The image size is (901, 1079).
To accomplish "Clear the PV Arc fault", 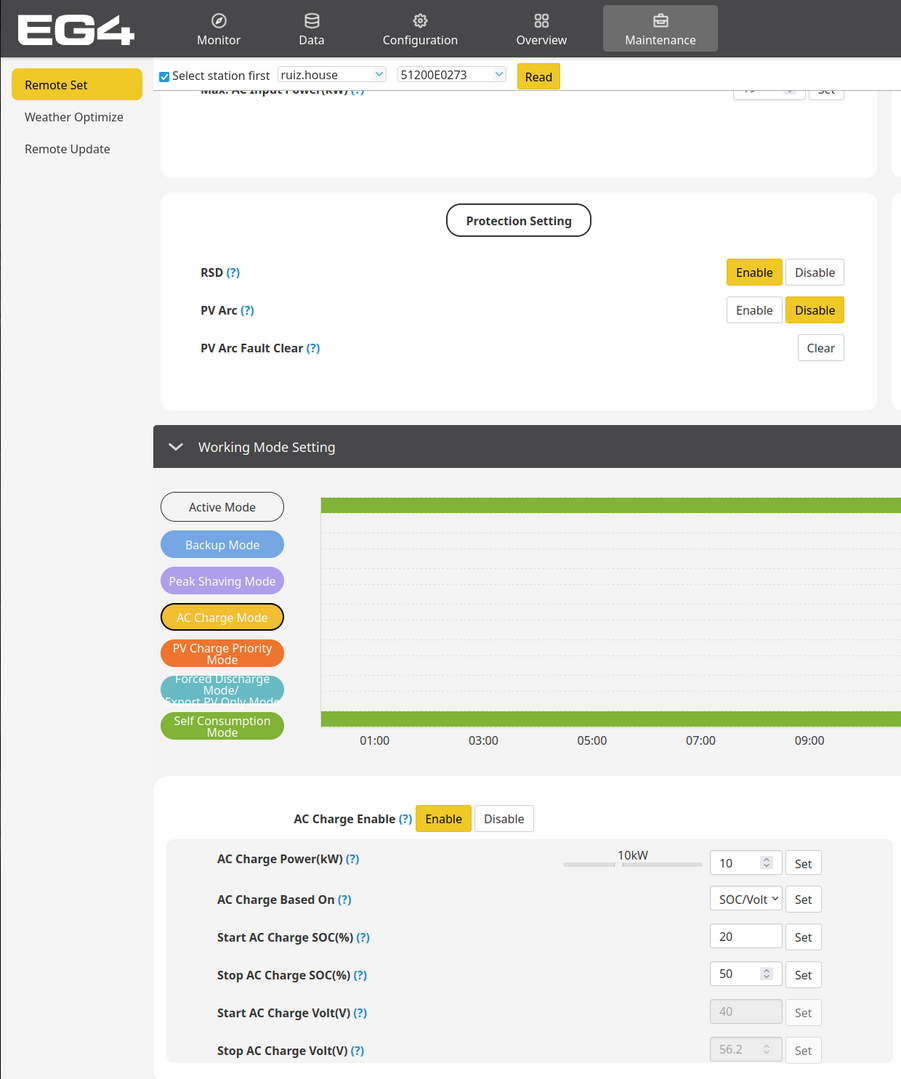I will [820, 348].
